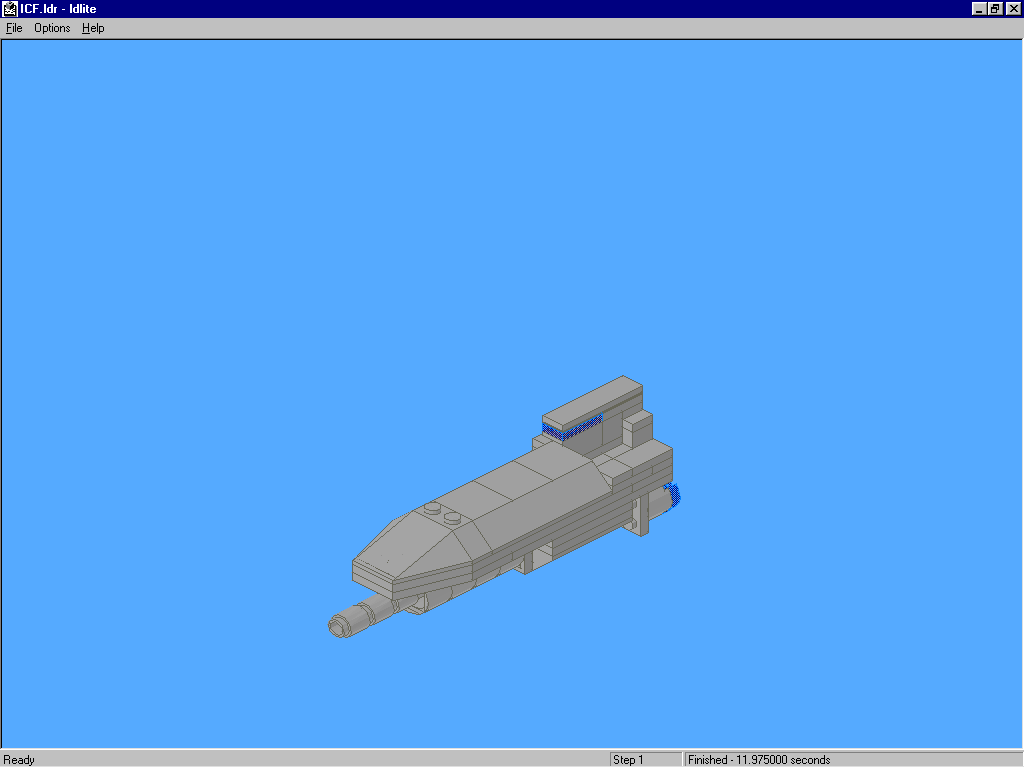The image size is (1024, 768).
Task: Click the "Finished - 11.975000 seconds" status text
Action: 759,760
